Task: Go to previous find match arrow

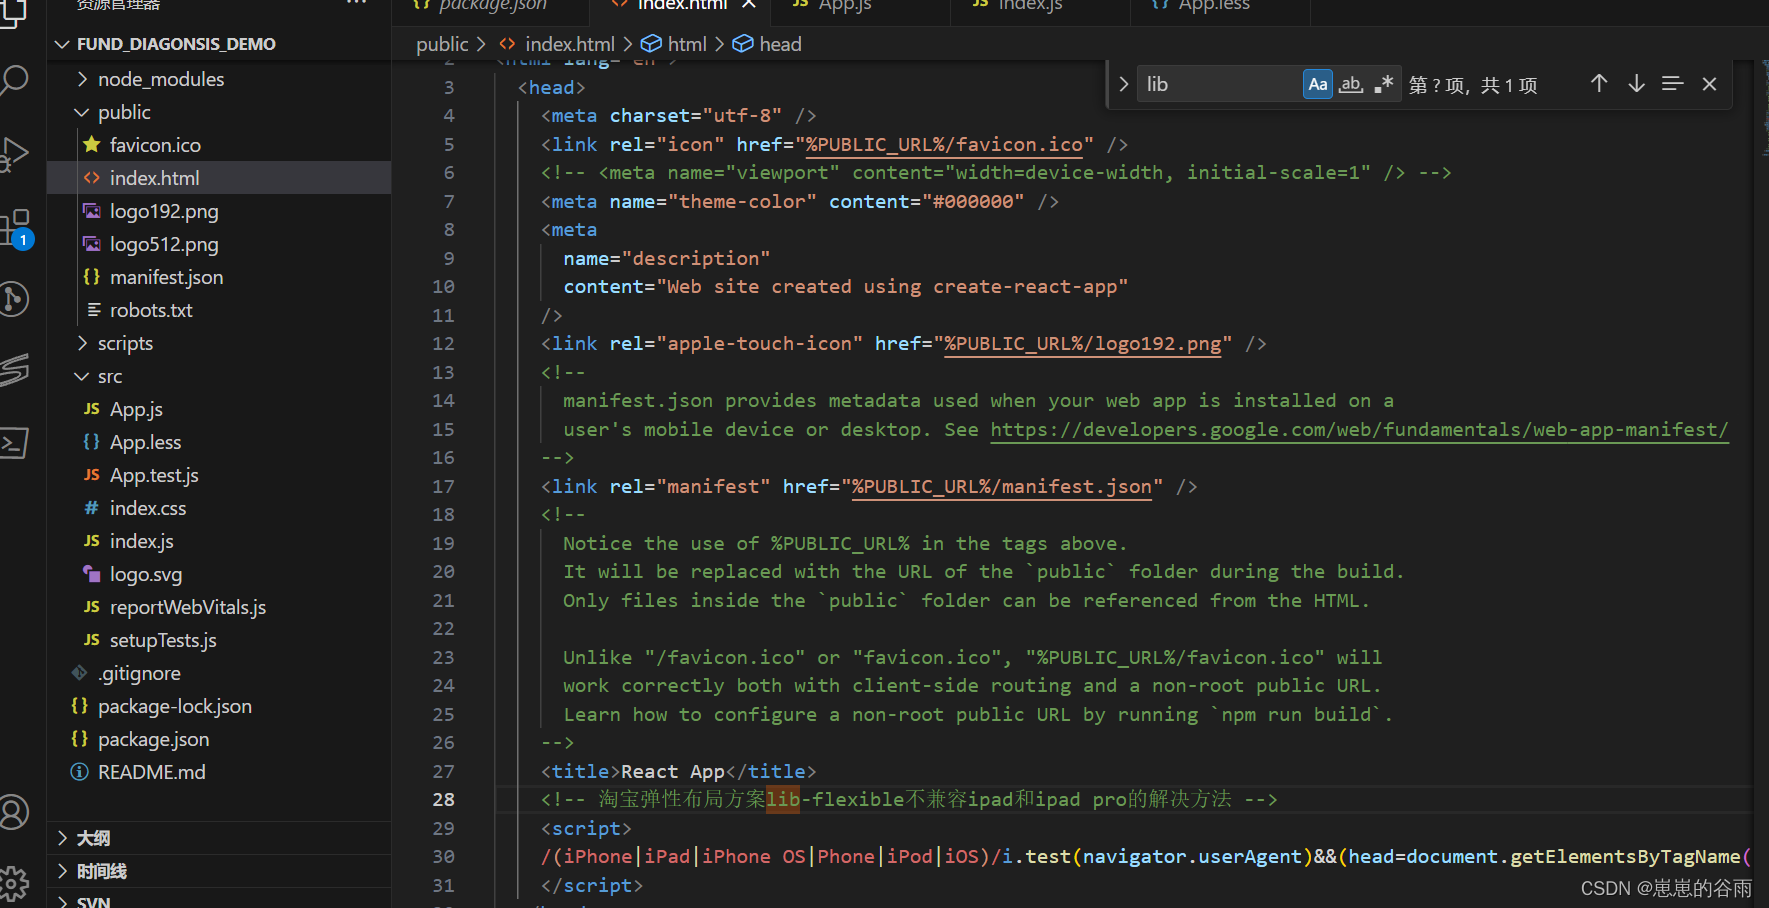Action: [1599, 84]
